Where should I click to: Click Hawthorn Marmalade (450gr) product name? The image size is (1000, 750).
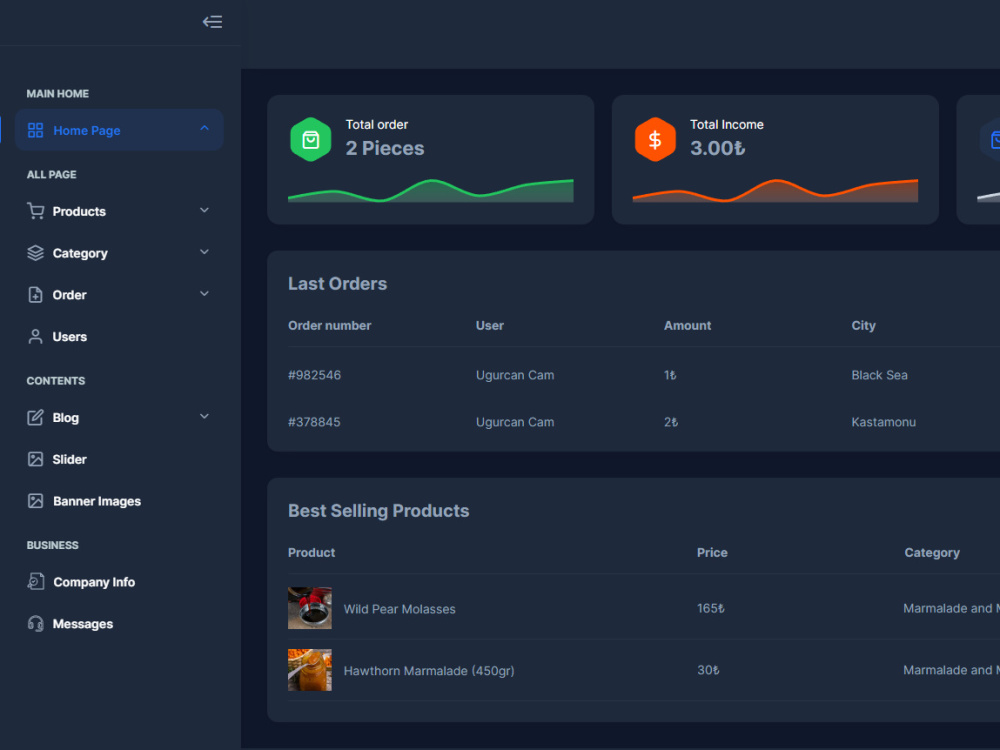pos(429,671)
